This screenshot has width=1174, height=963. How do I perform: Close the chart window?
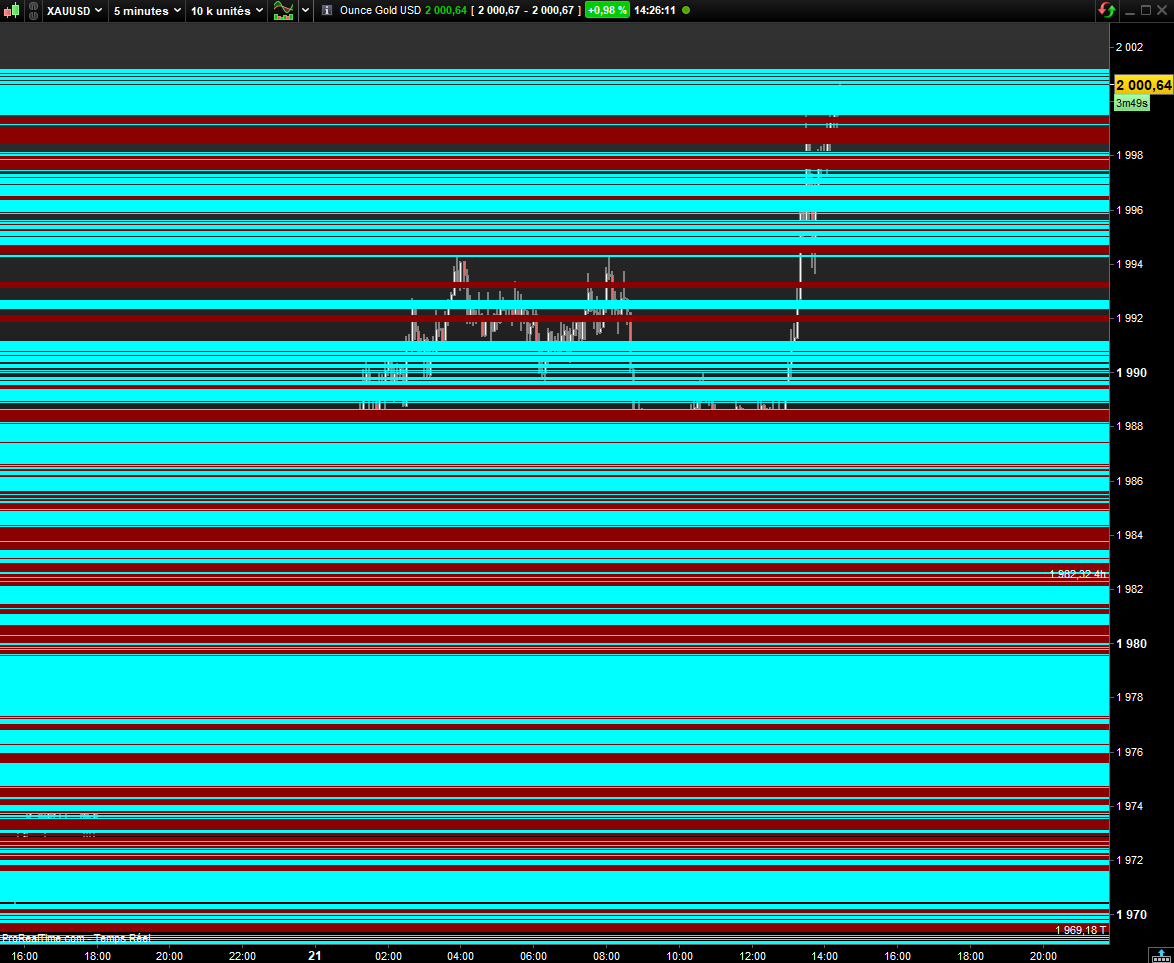[x=1162, y=10]
